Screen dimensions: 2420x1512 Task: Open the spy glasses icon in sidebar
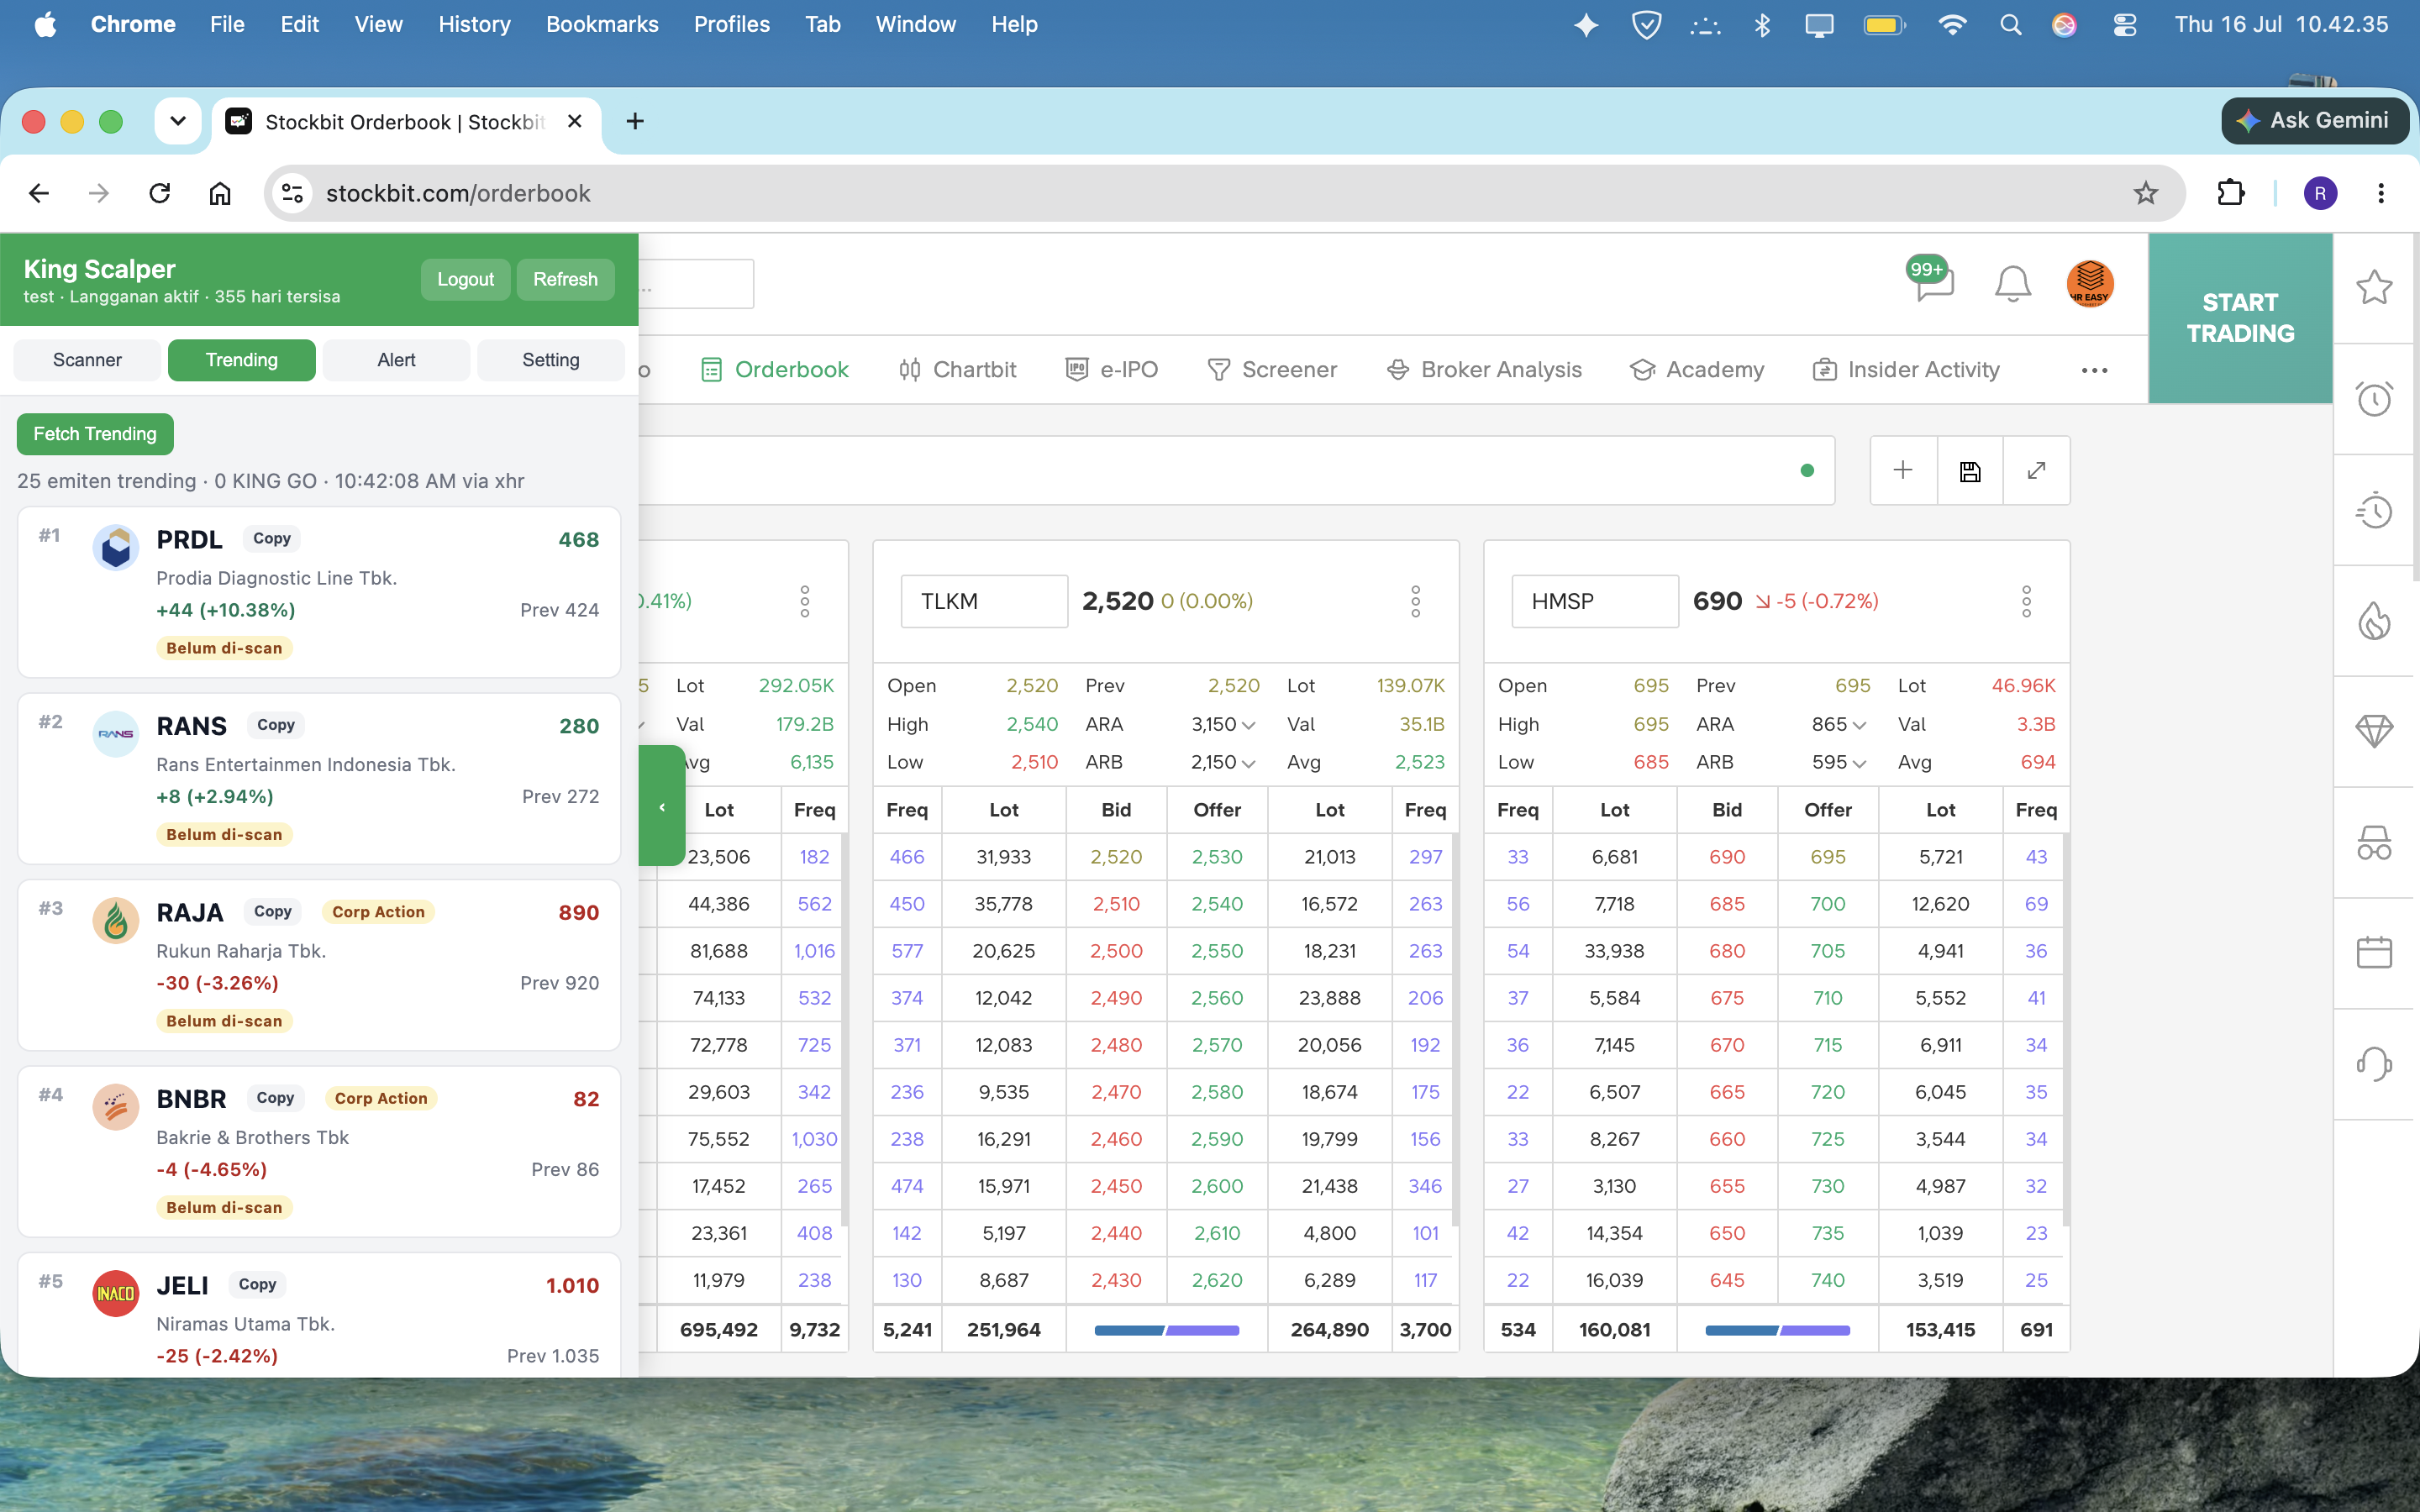click(2374, 842)
